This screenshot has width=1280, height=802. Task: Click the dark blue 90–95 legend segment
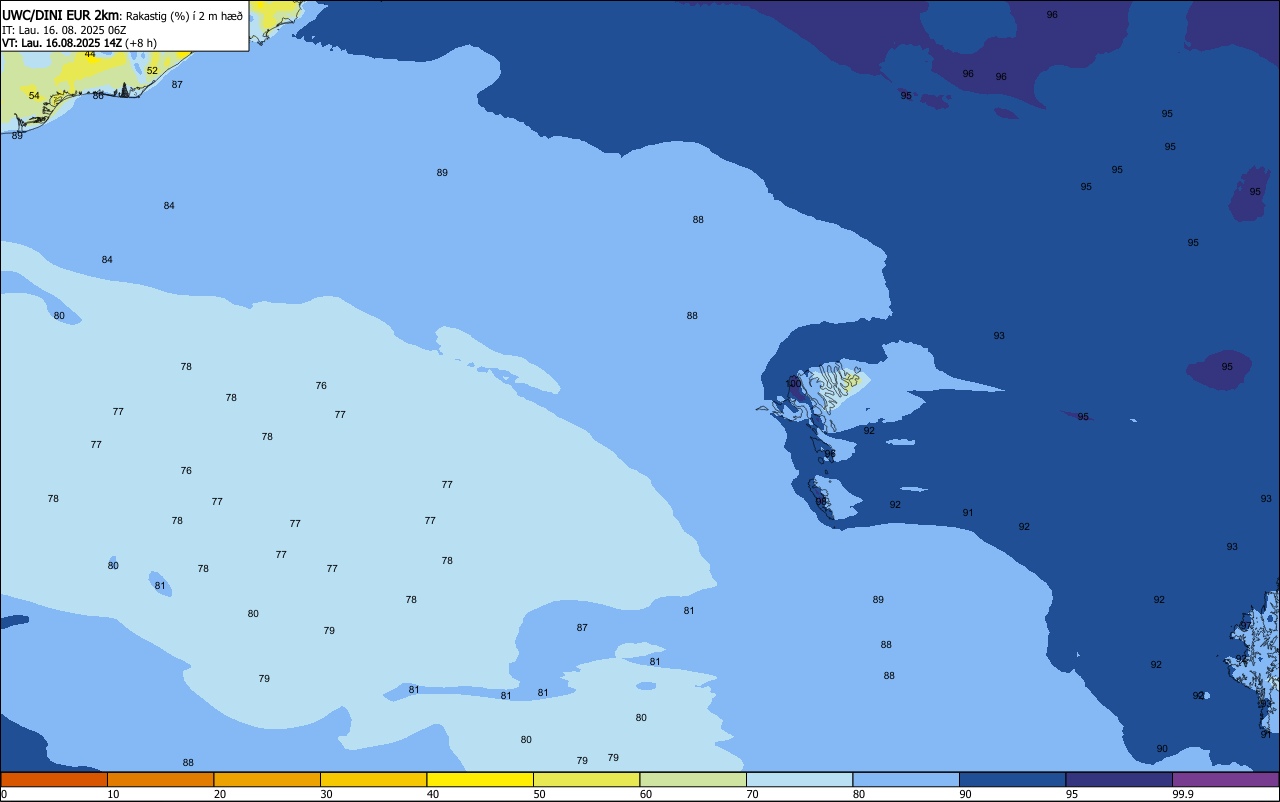coord(1012,779)
